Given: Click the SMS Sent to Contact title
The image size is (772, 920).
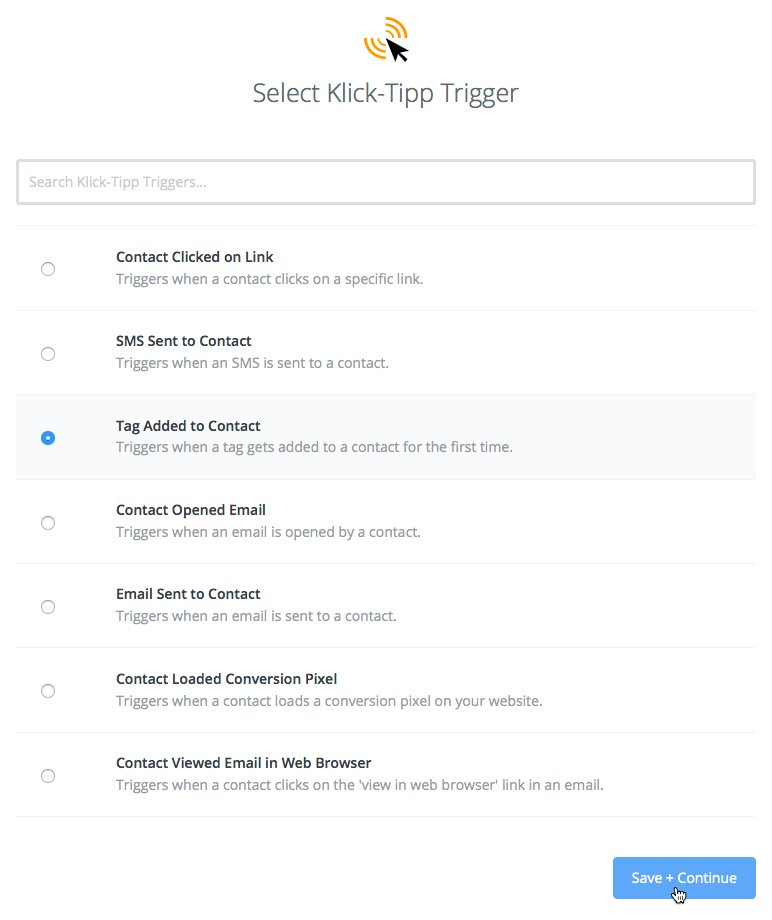Looking at the screenshot, I should [184, 341].
